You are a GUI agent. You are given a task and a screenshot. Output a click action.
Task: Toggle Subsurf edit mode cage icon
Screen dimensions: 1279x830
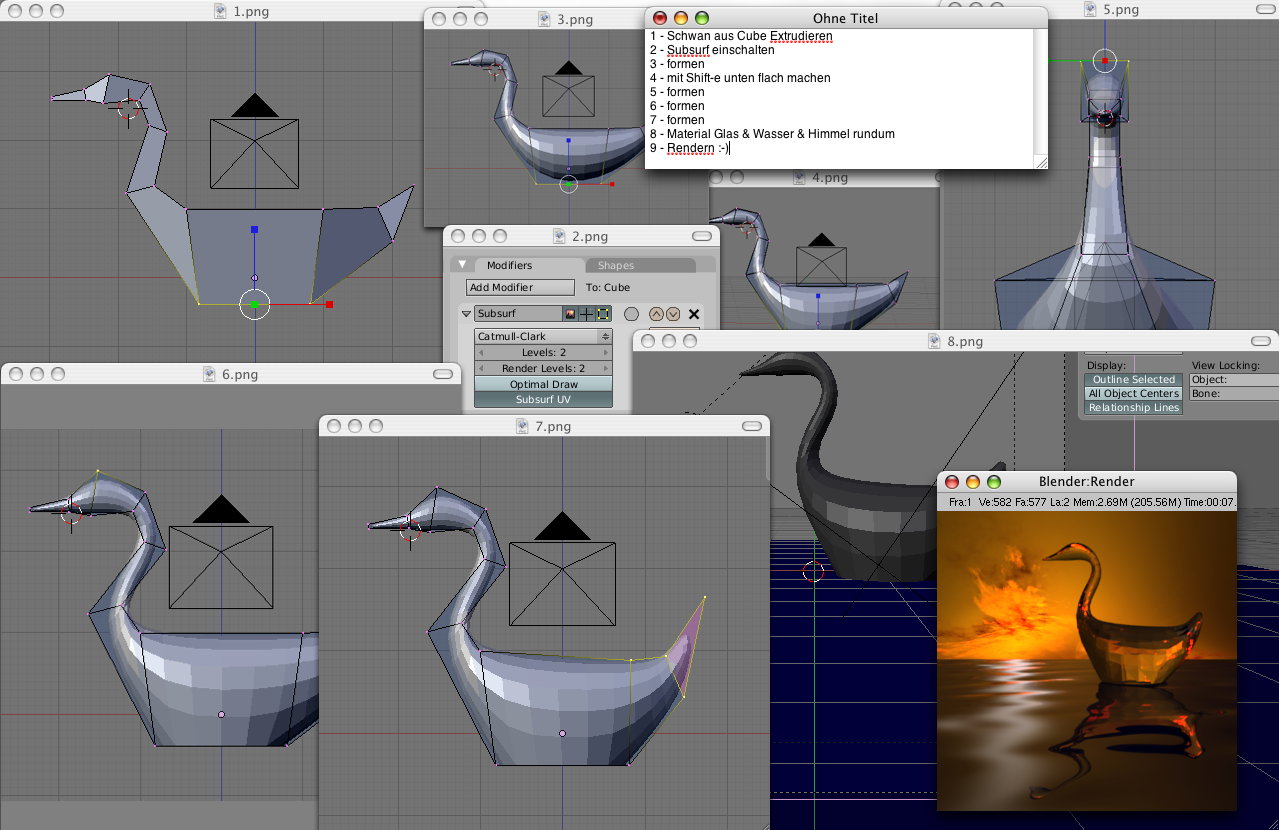[603, 314]
